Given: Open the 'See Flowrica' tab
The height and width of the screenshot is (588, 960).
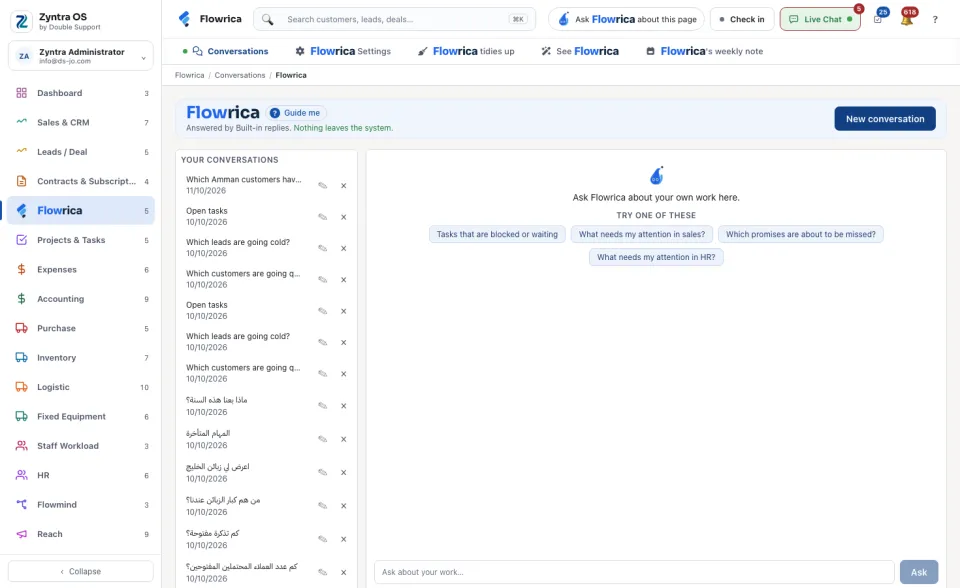Looking at the screenshot, I should 580,51.
